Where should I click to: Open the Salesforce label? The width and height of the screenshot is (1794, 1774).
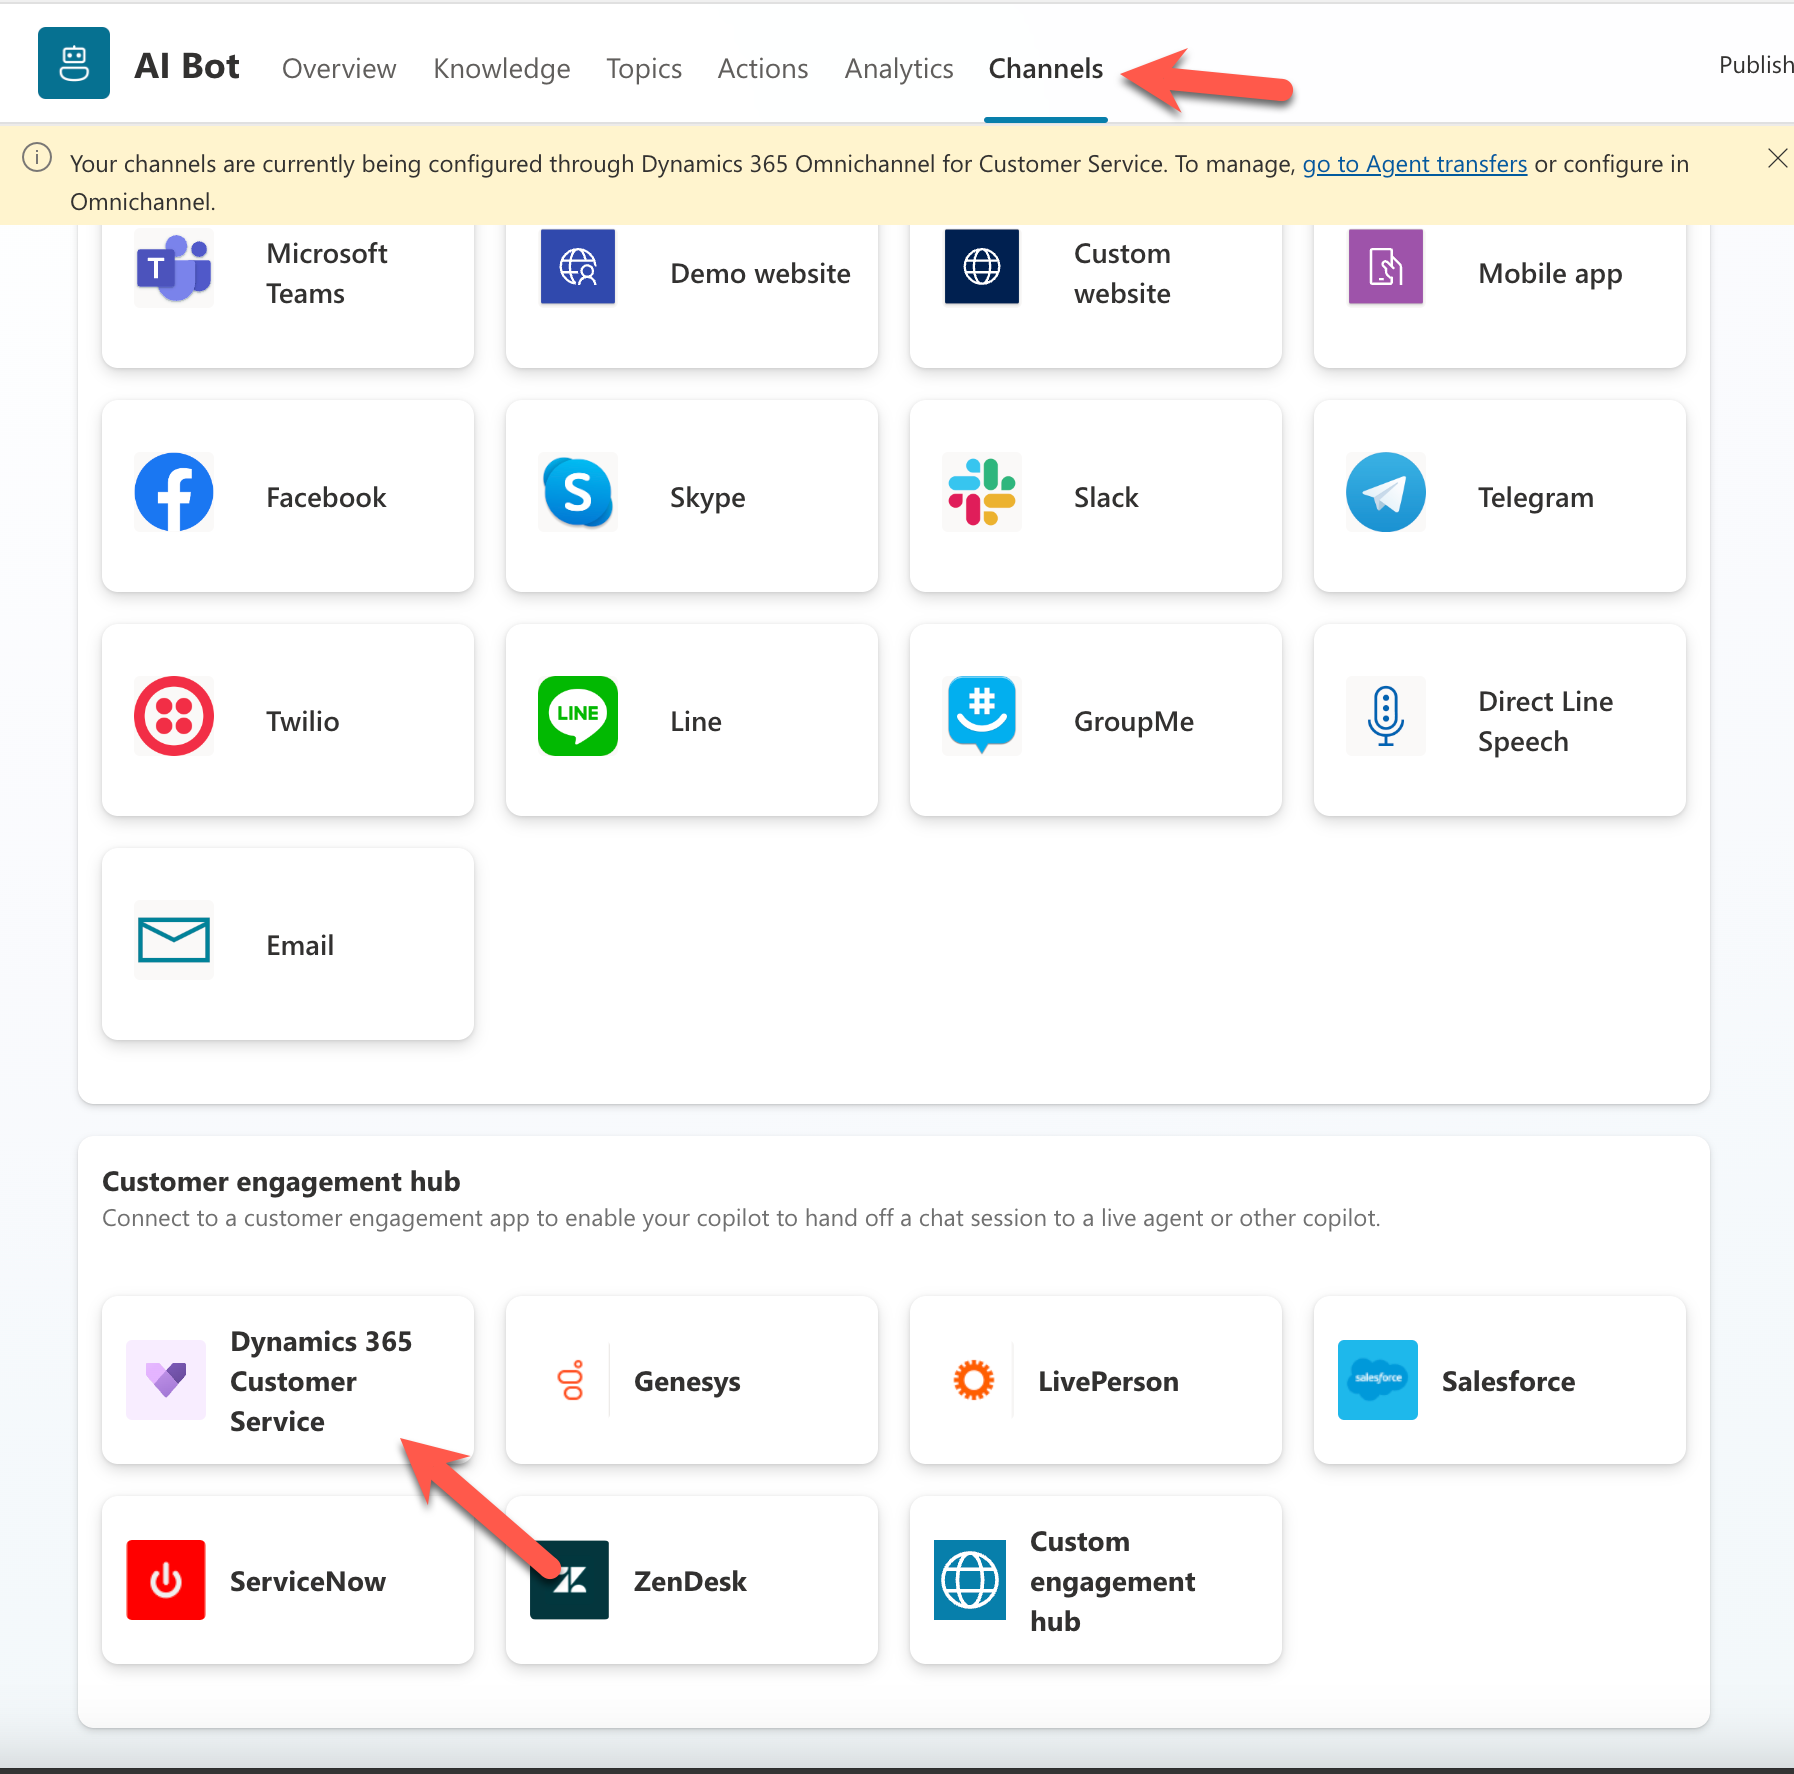(1508, 1381)
